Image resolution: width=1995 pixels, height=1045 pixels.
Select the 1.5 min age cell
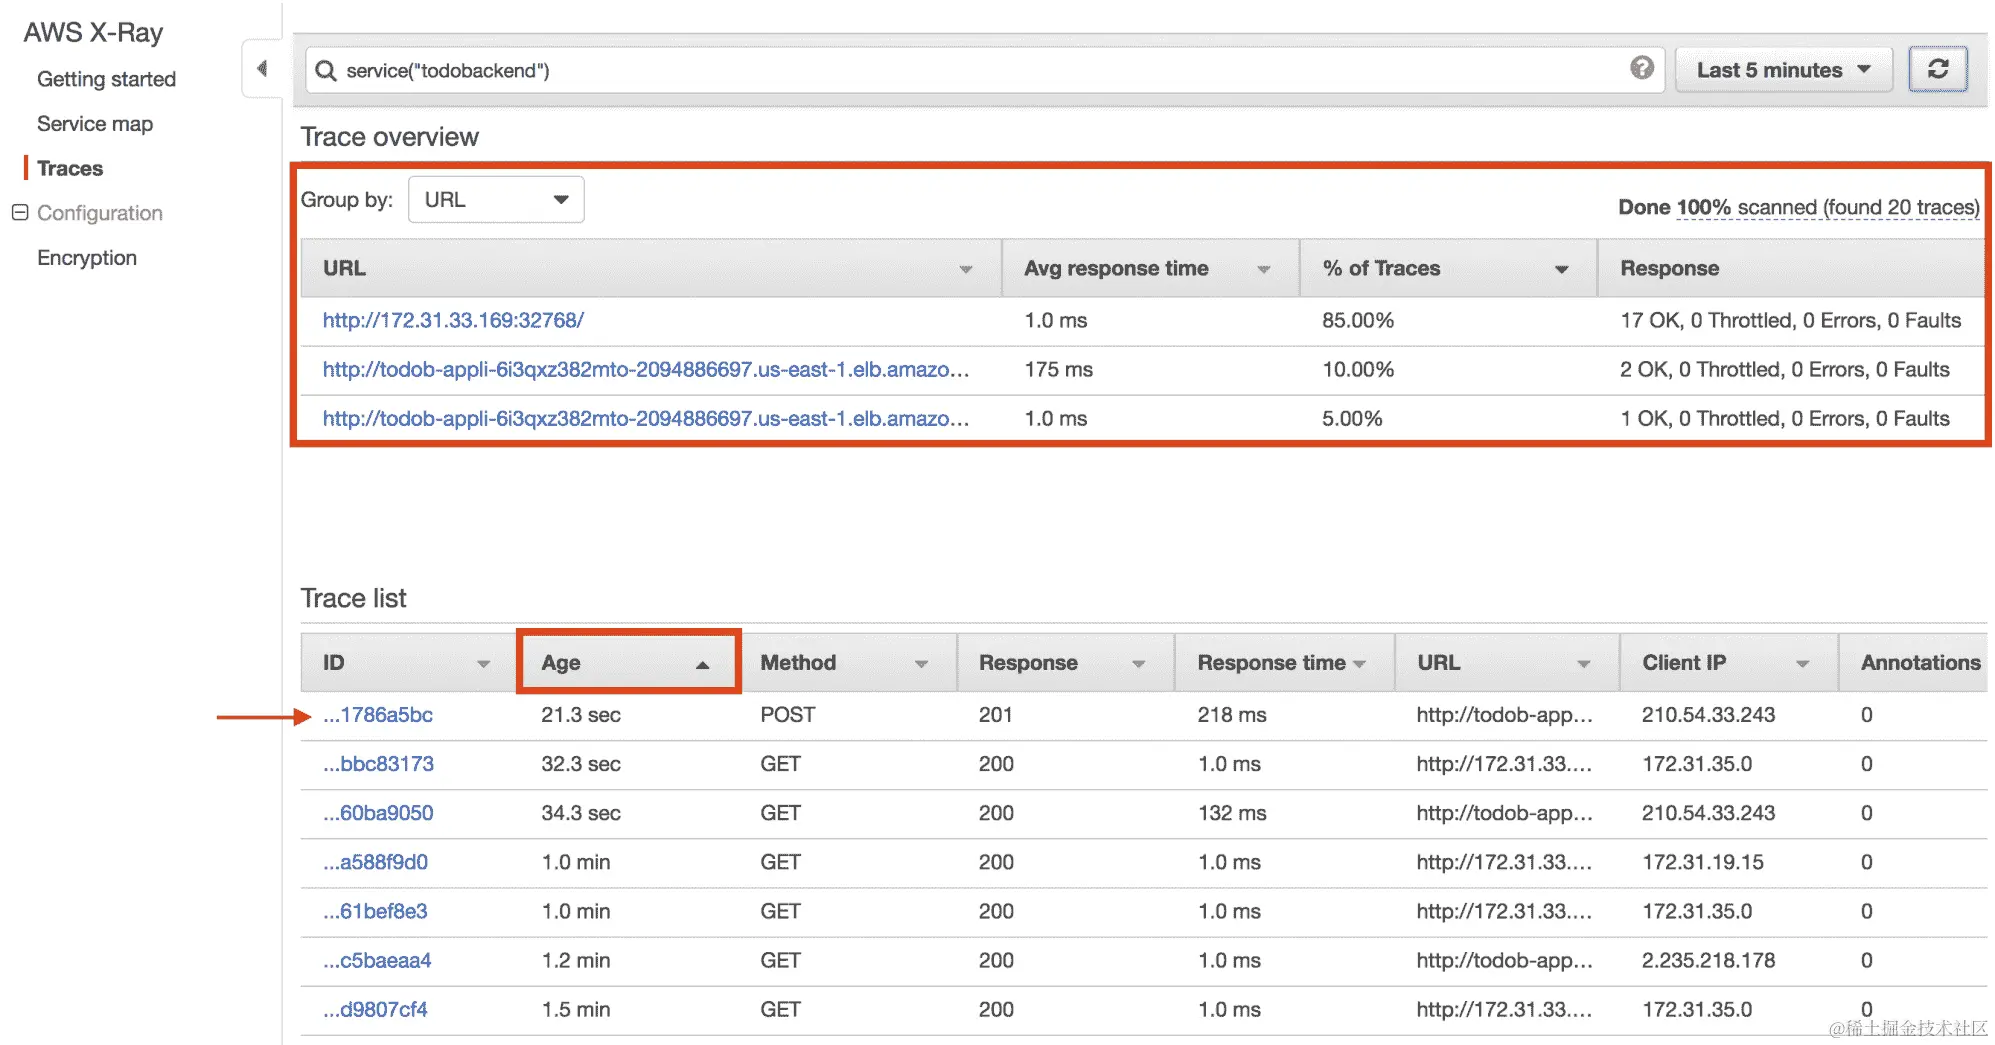click(x=576, y=1009)
